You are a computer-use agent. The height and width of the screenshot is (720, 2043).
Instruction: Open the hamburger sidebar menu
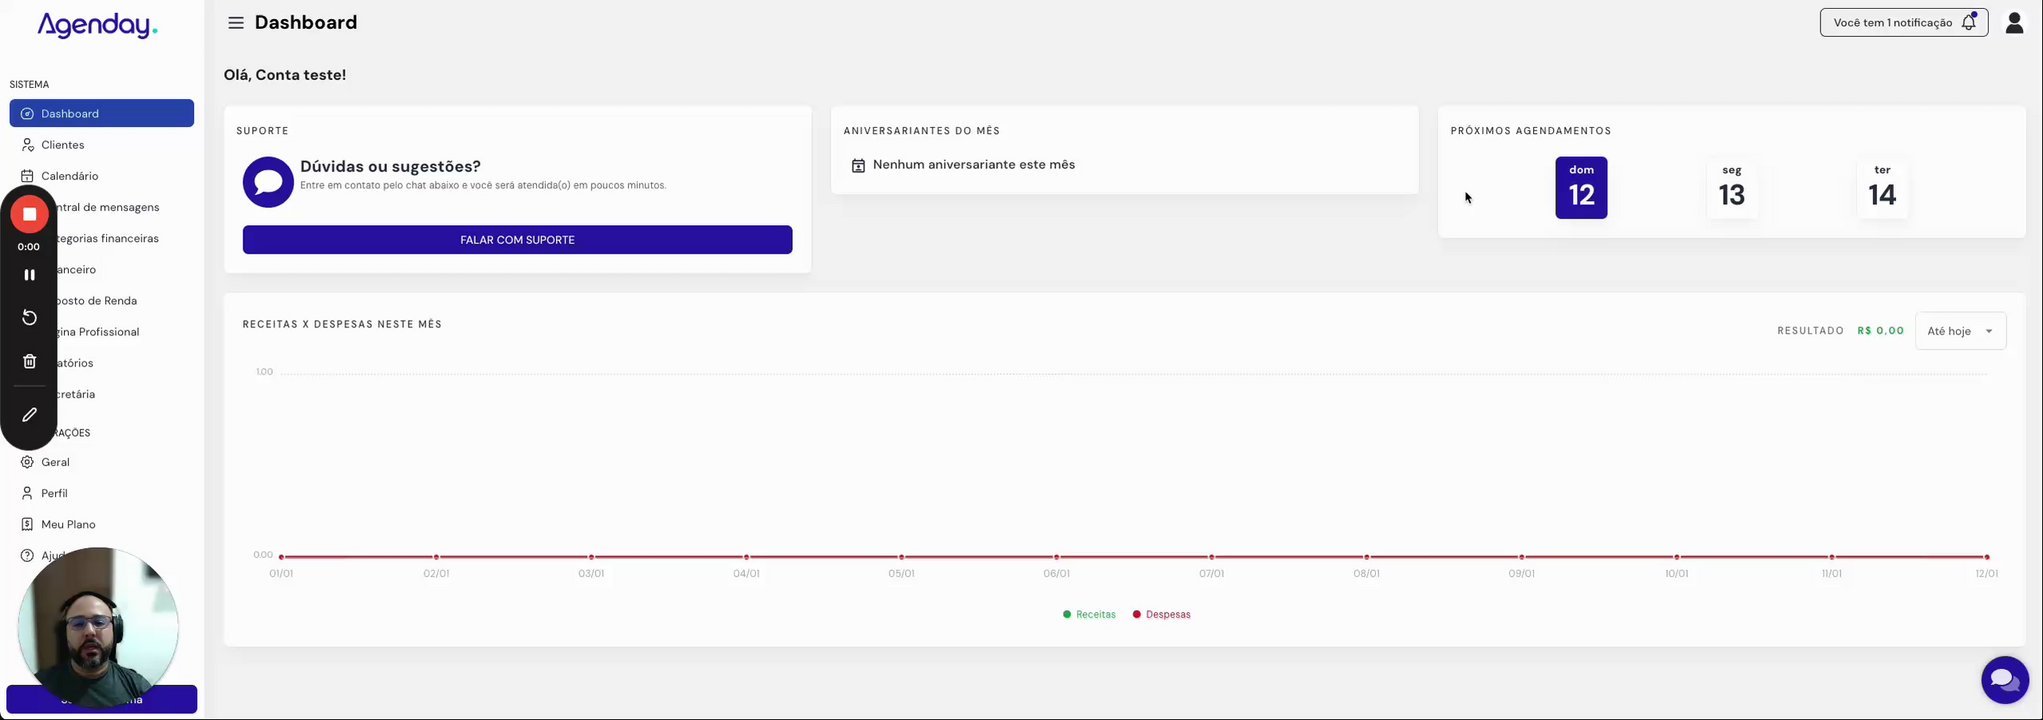point(236,23)
